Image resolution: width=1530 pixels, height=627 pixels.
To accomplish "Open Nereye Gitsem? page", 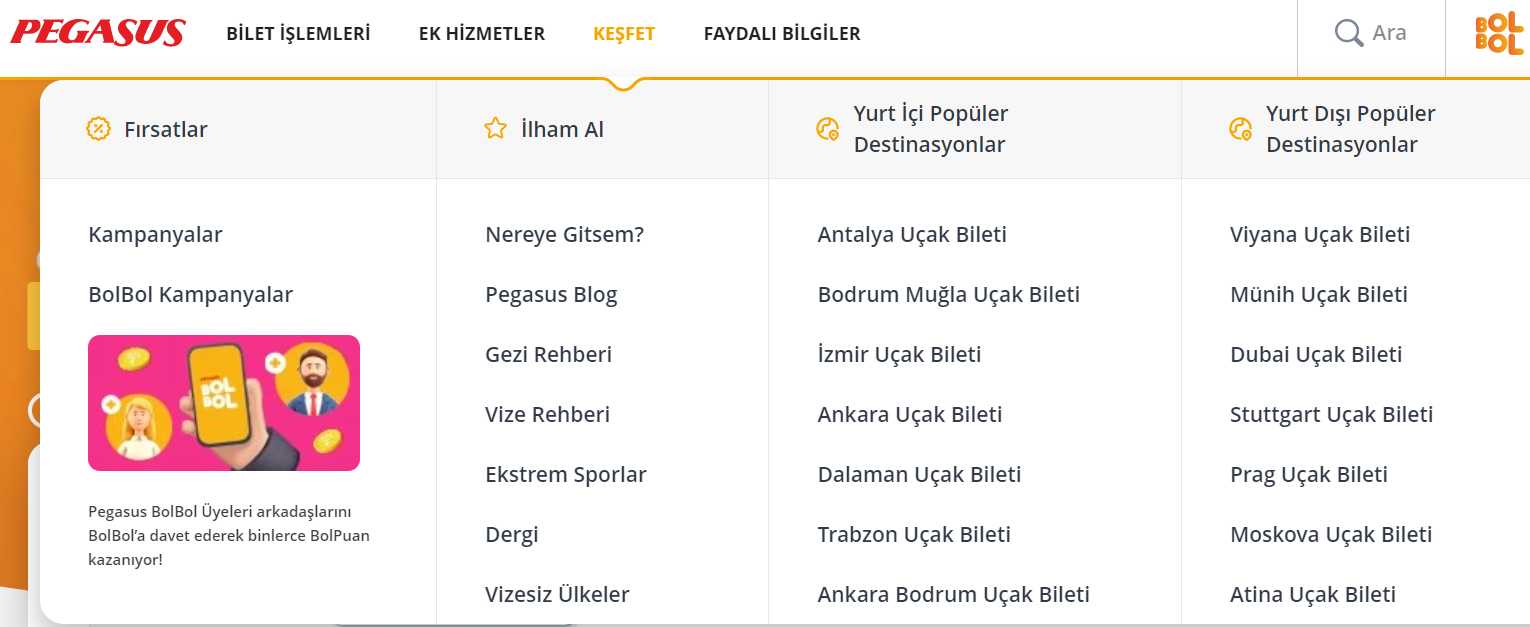I will coord(565,235).
